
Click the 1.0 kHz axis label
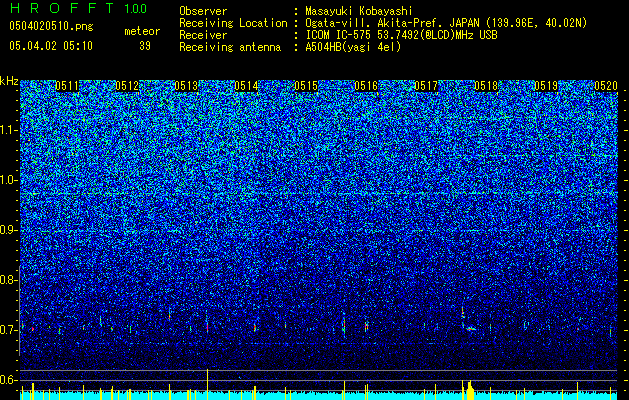coord(9,180)
